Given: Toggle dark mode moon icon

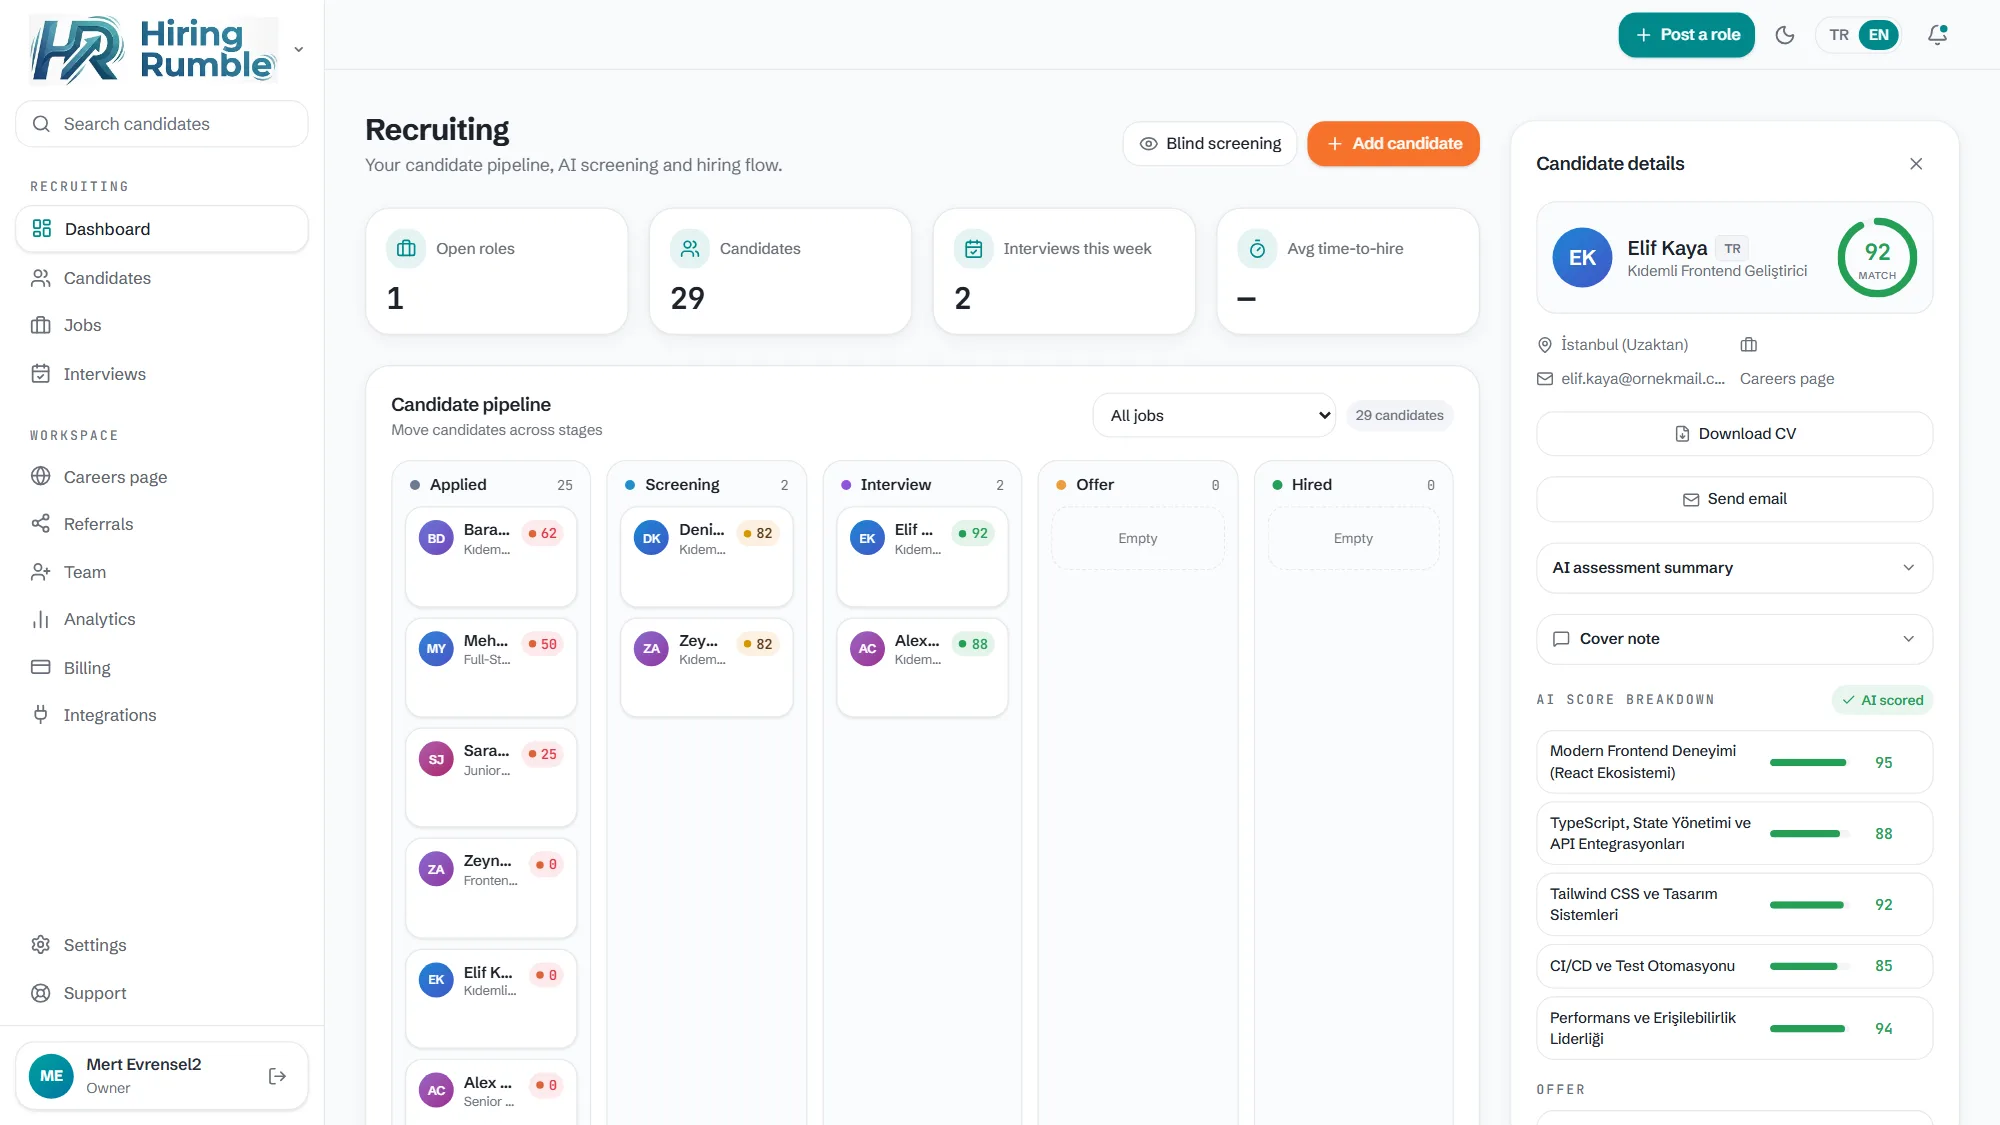Looking at the screenshot, I should (x=1785, y=35).
